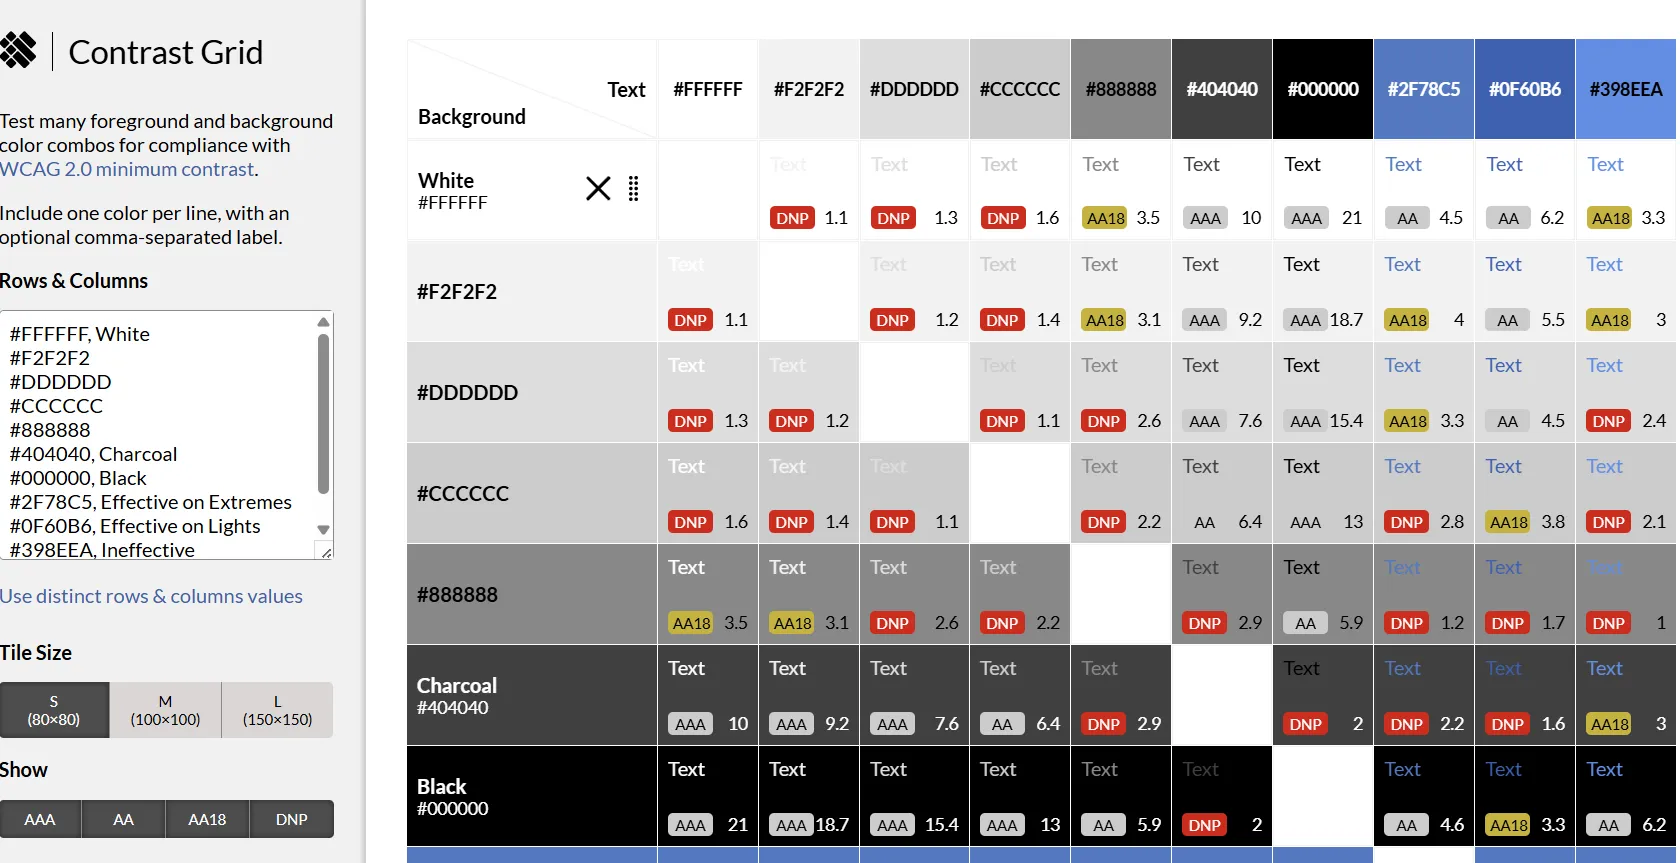Click the Background header label
Screen dimensions: 1680x863
pos(472,117)
